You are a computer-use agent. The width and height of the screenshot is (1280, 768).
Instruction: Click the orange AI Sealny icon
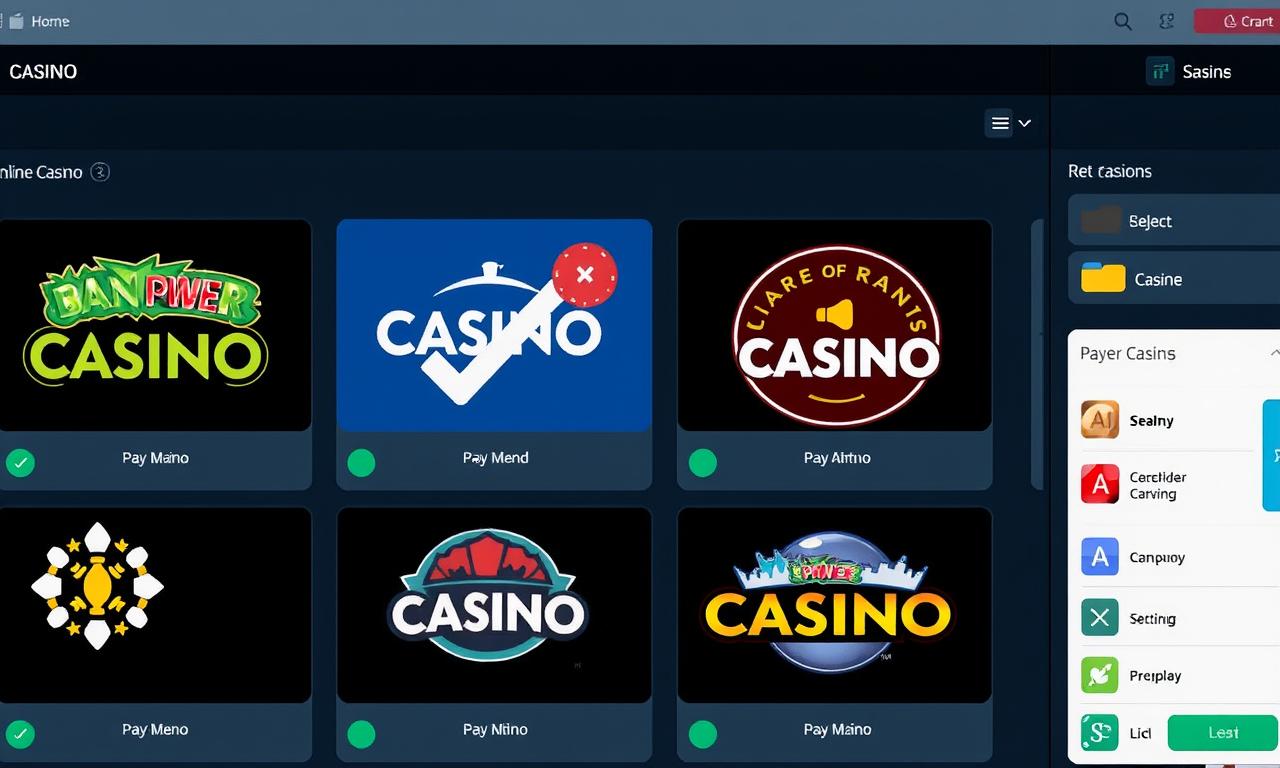pyautogui.click(x=1100, y=420)
